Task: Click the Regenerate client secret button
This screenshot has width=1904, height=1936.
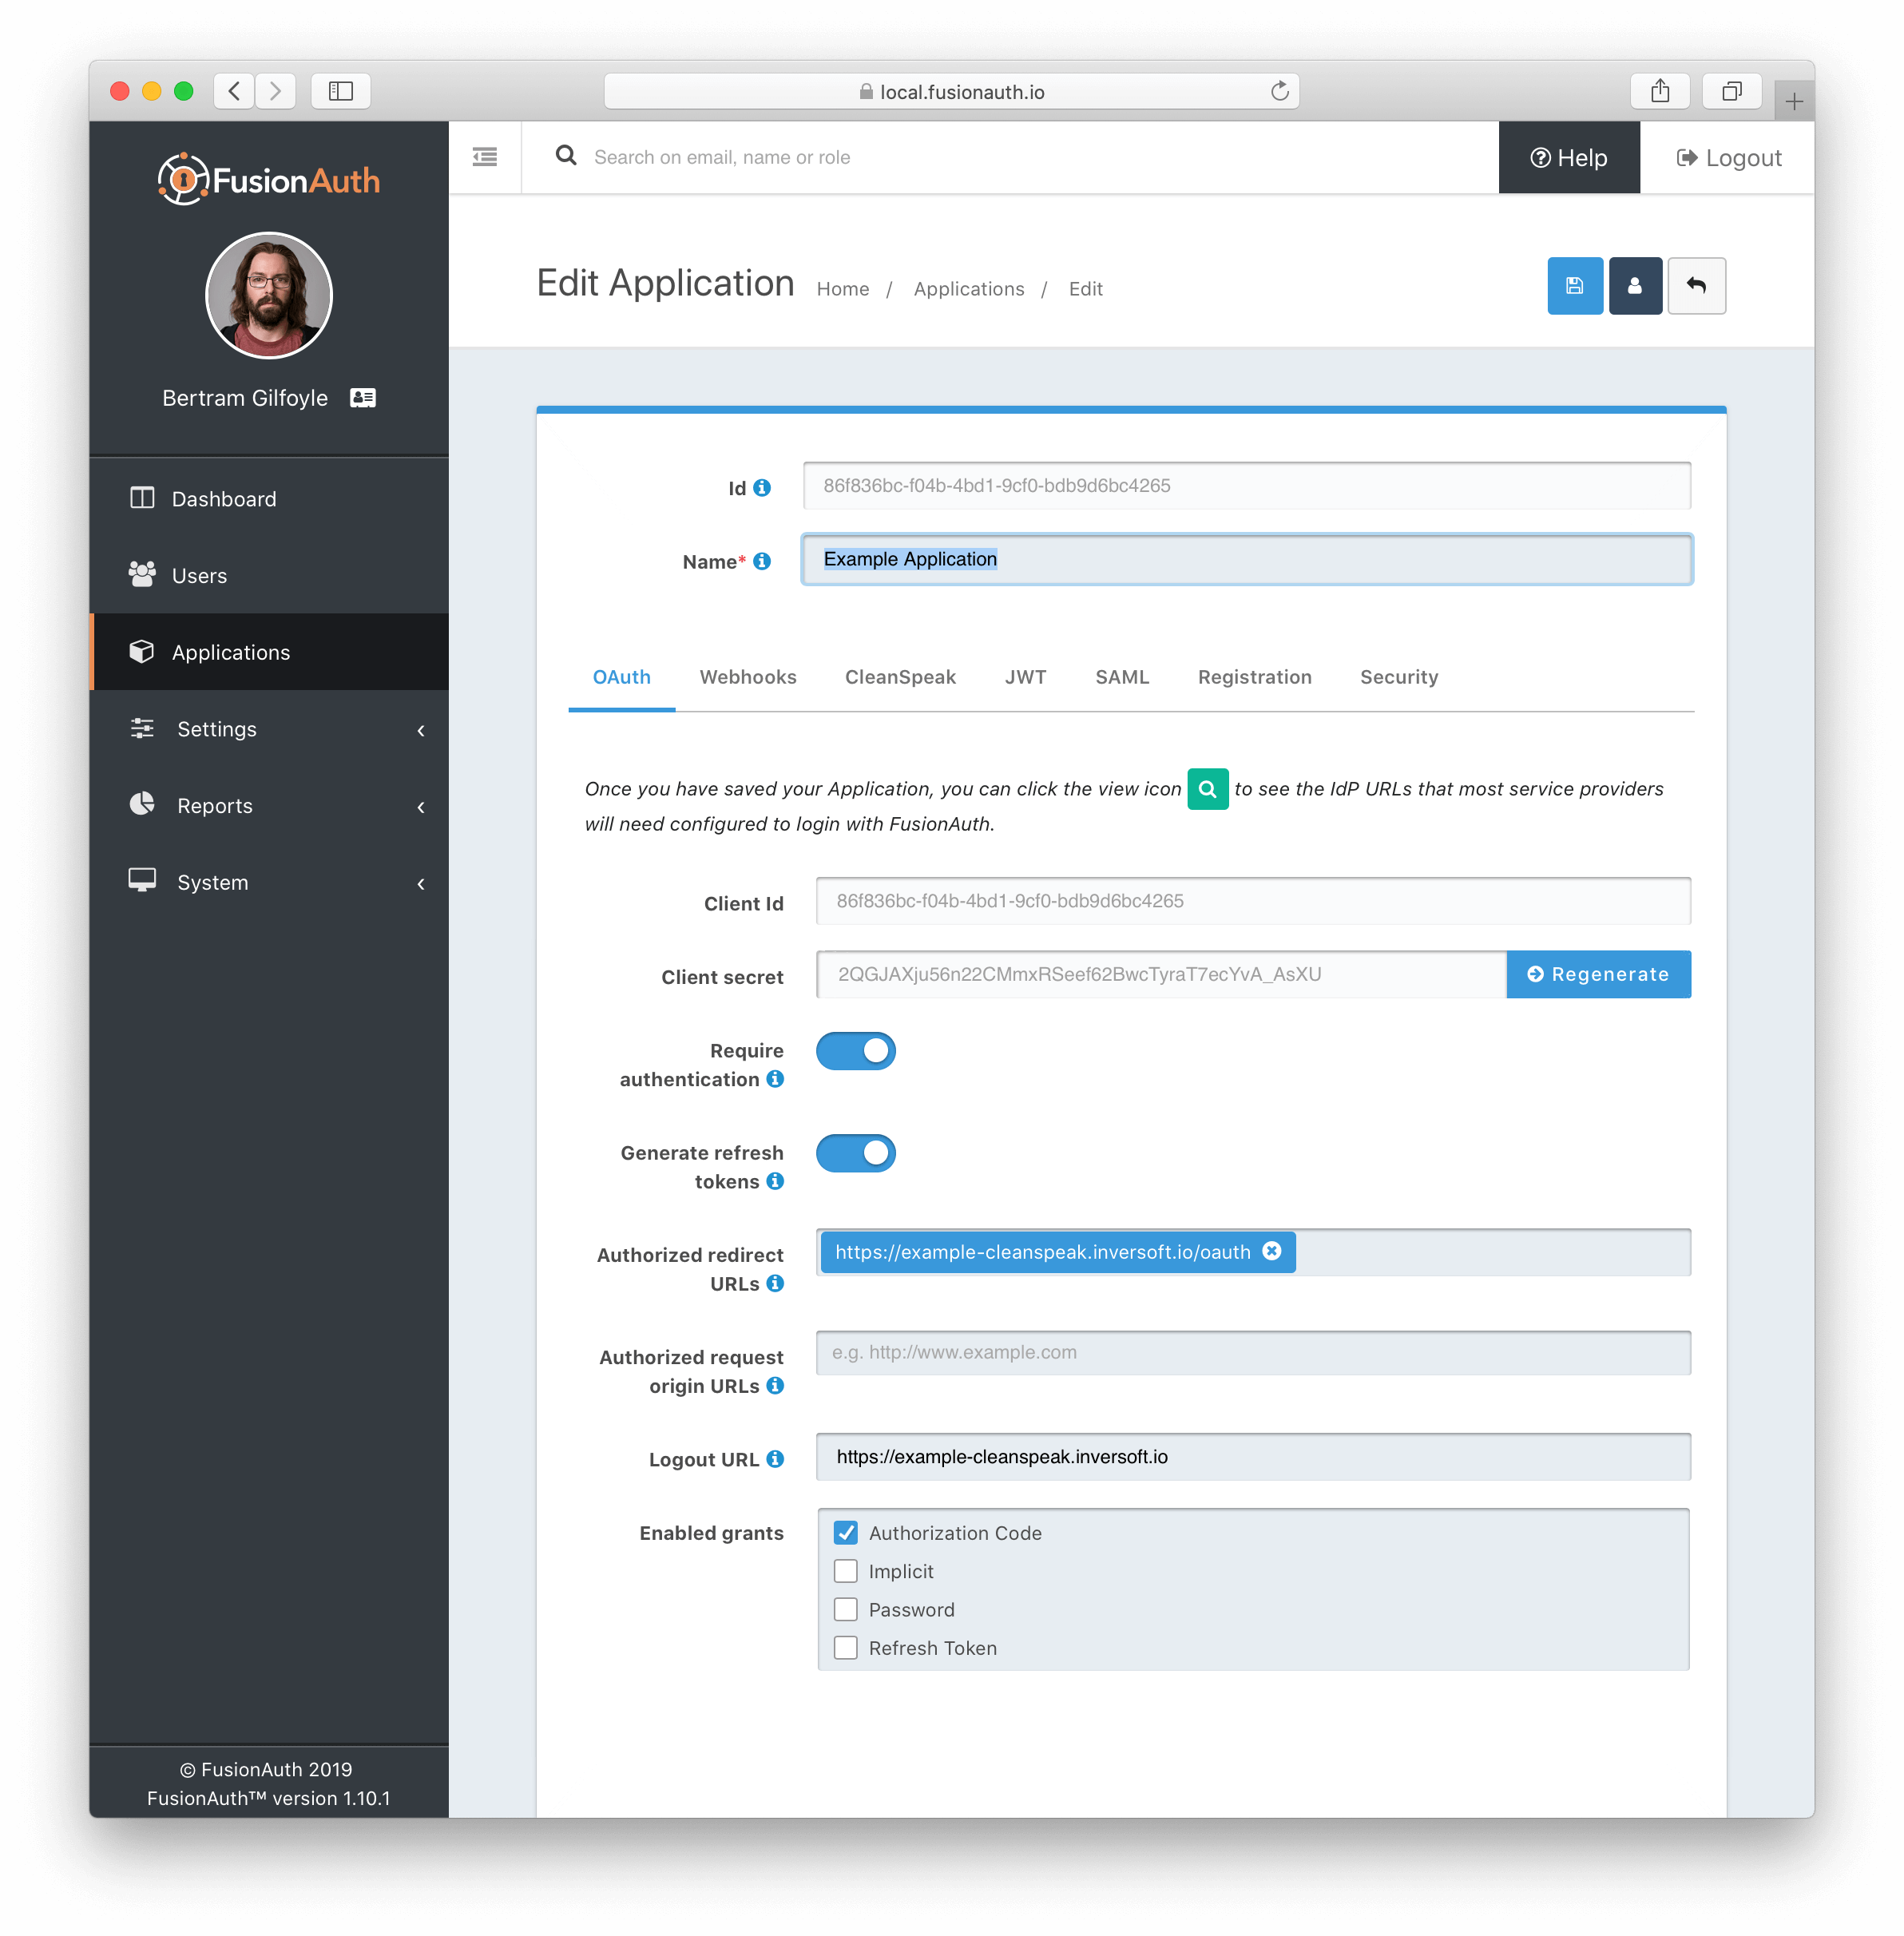Action: [1598, 974]
